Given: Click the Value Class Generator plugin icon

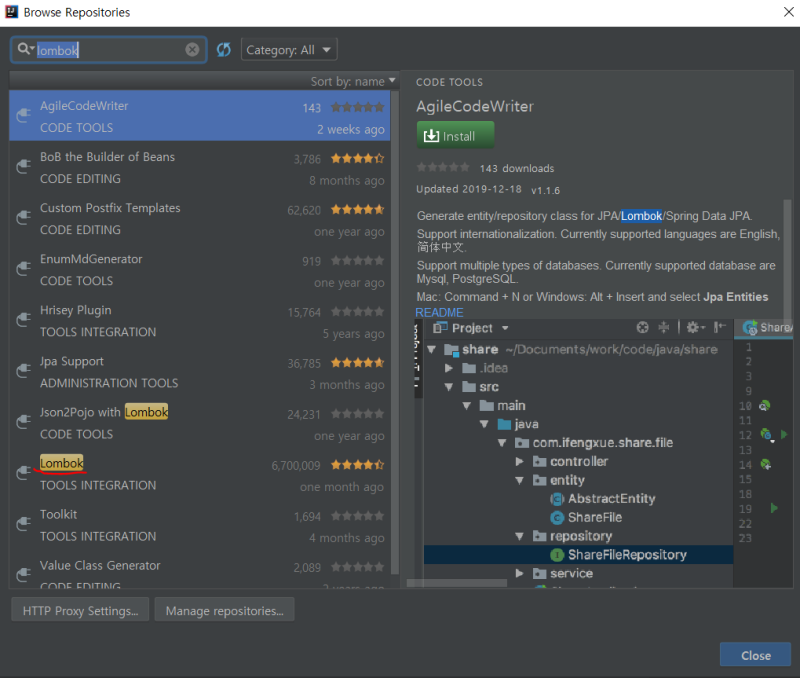Looking at the screenshot, I should pos(23,574).
